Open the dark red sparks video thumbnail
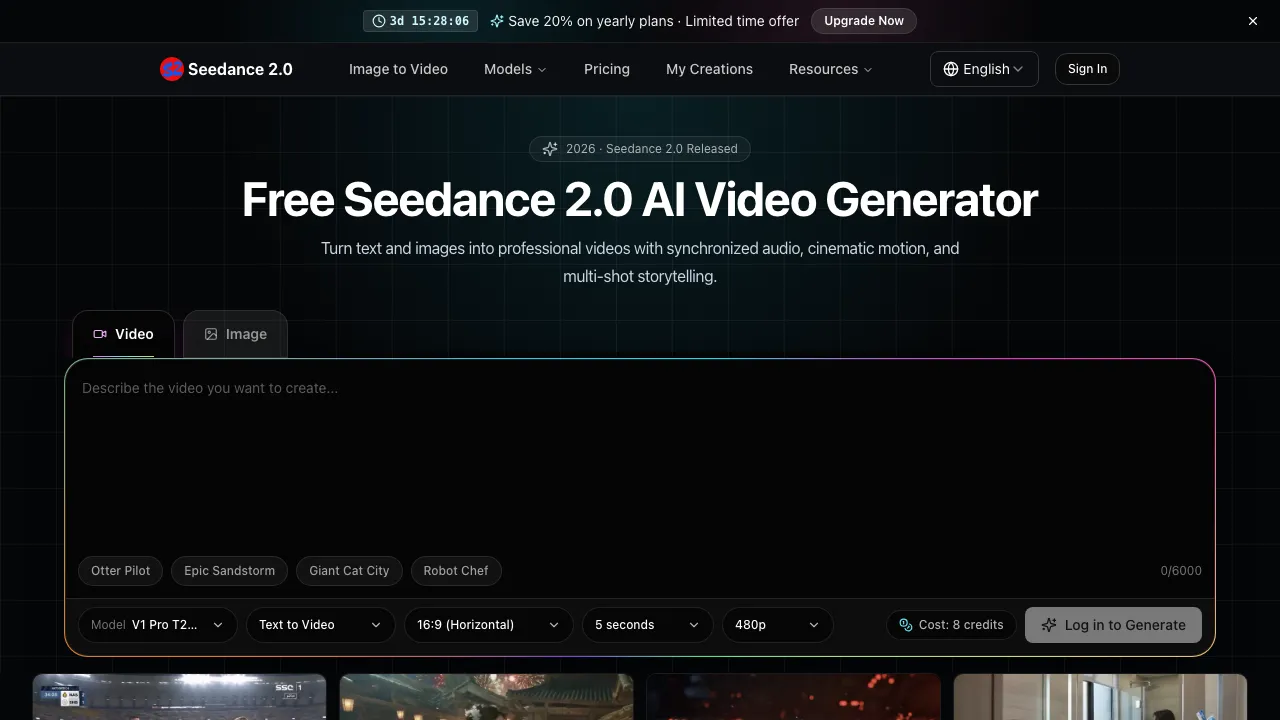Image resolution: width=1280 pixels, height=720 pixels. (x=794, y=697)
